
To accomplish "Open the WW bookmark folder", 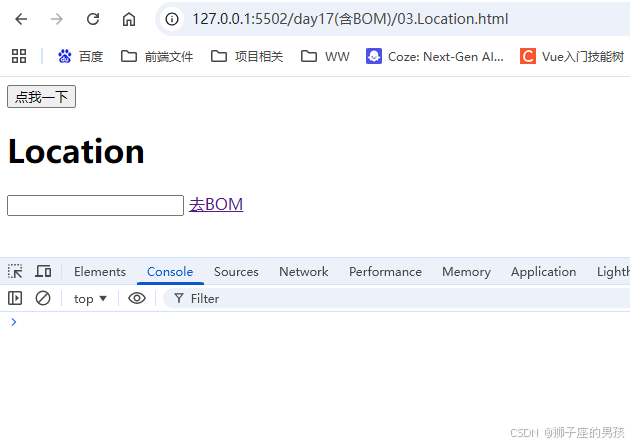I will point(325,57).
